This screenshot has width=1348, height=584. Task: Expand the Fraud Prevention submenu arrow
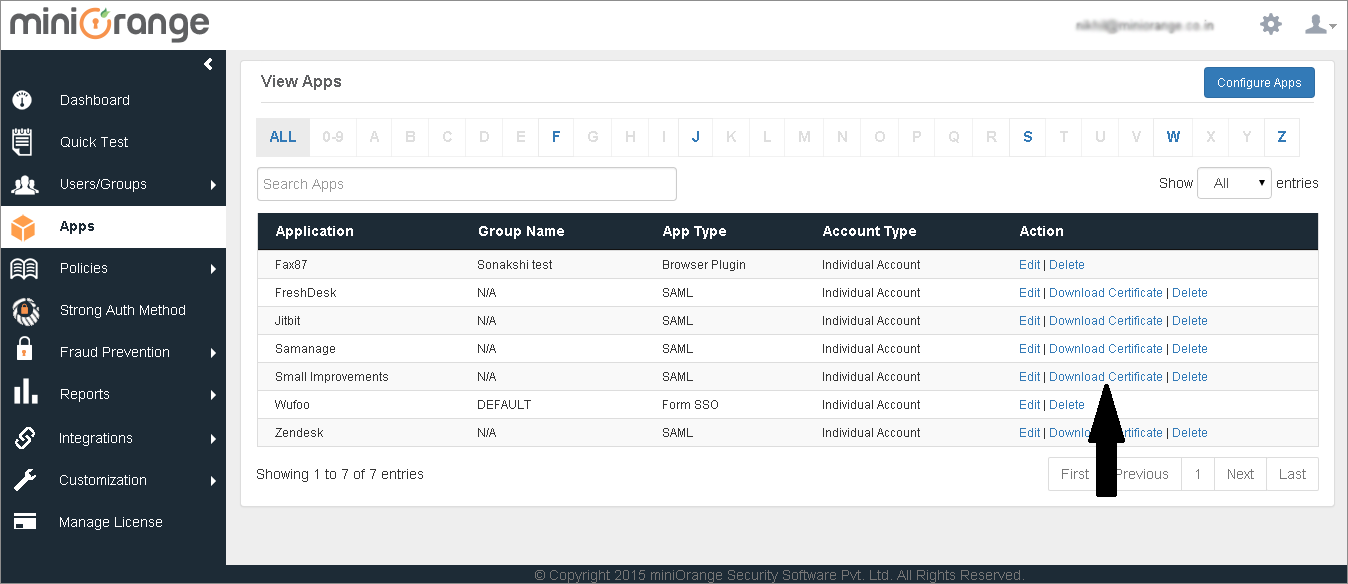coord(213,353)
